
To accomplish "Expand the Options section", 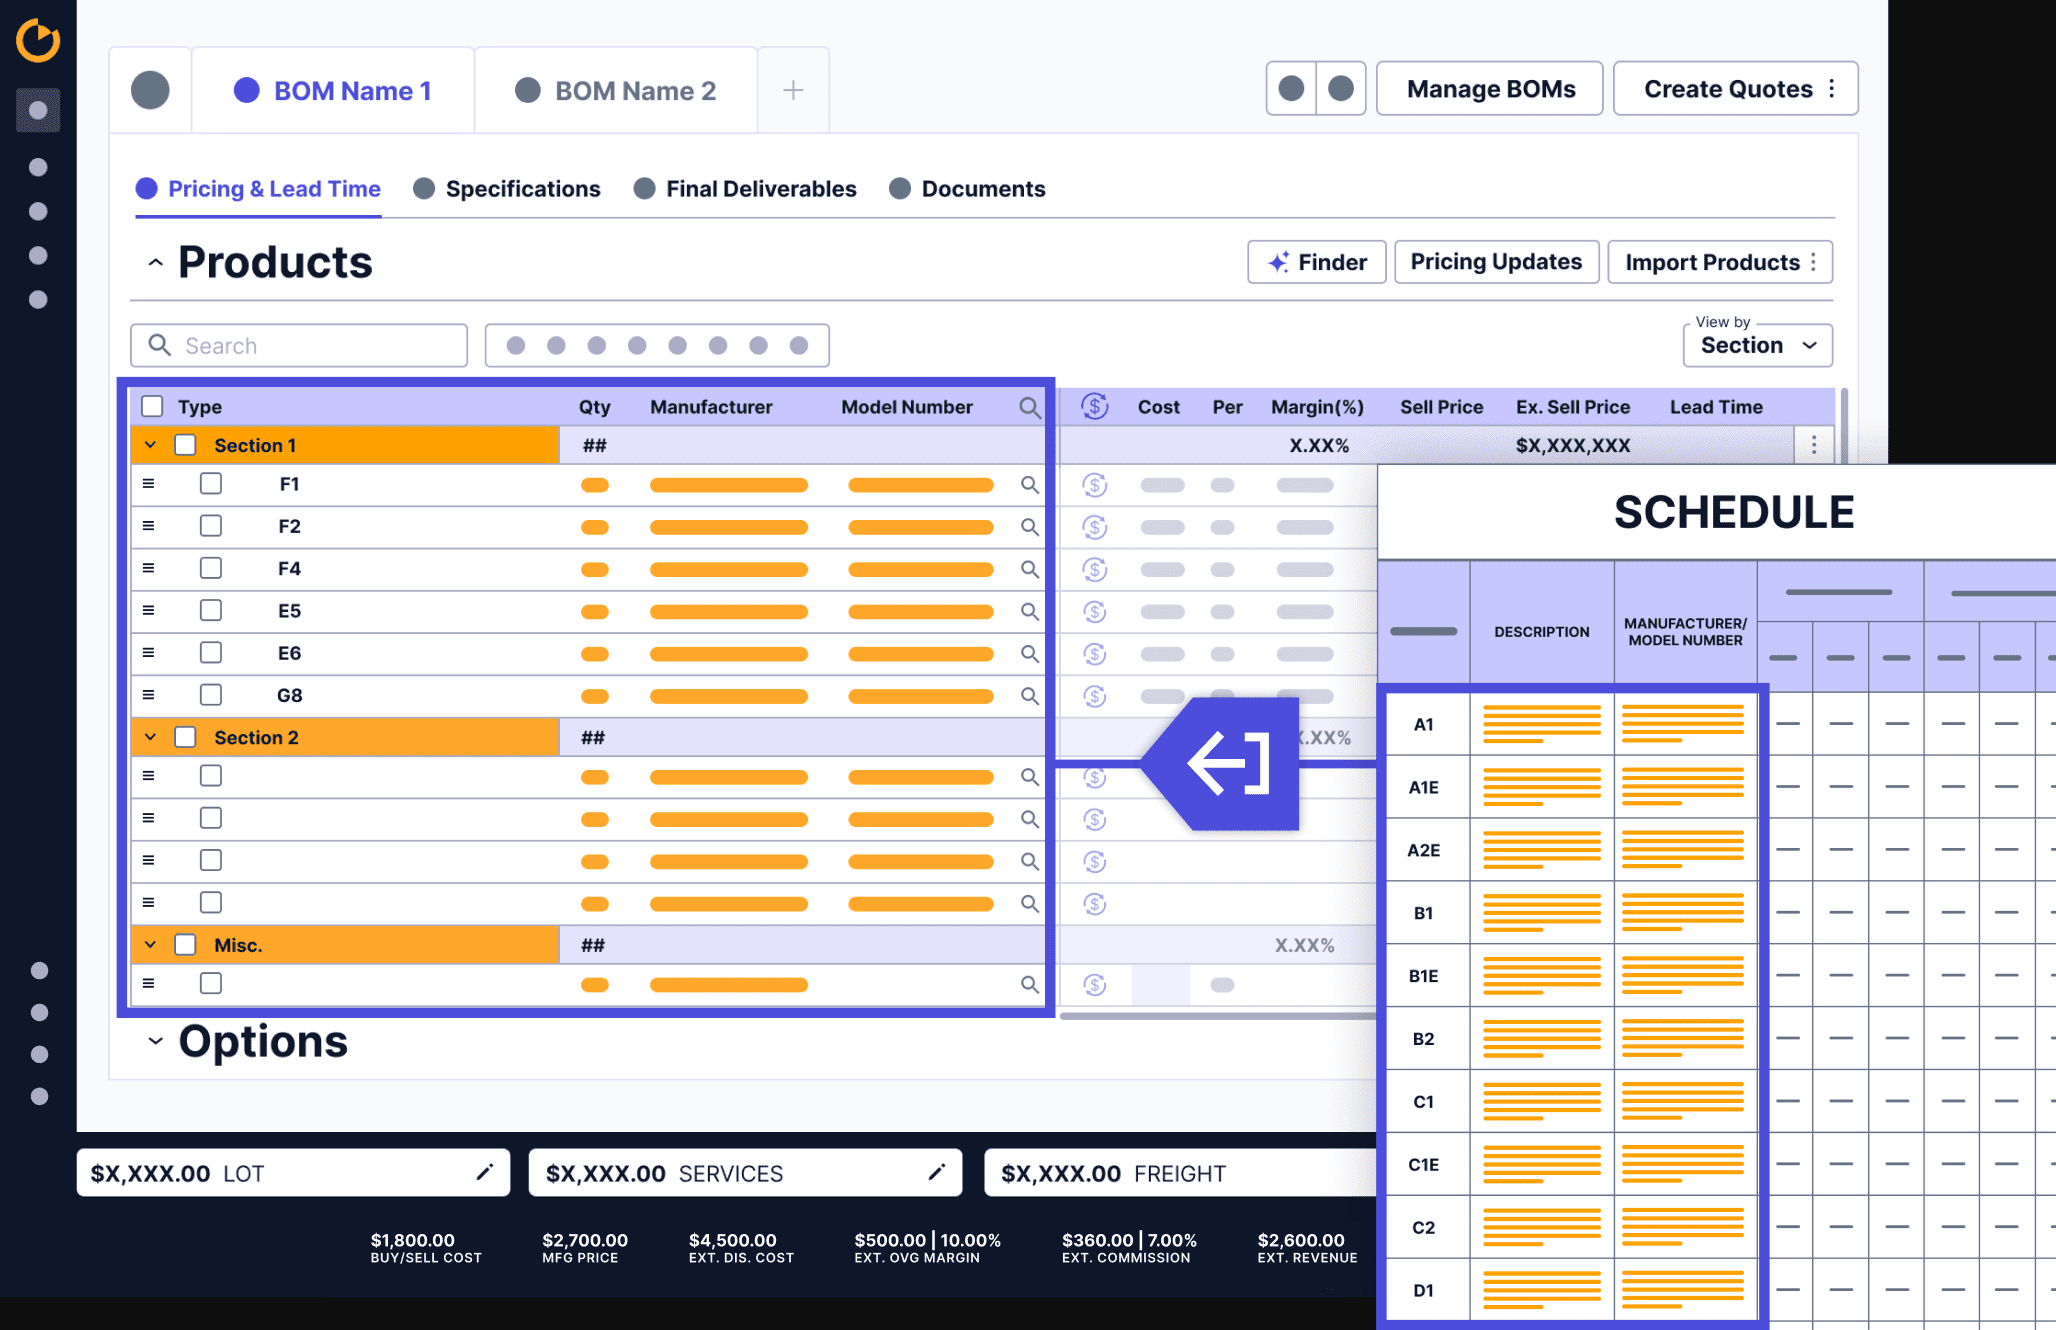I will [x=155, y=1041].
